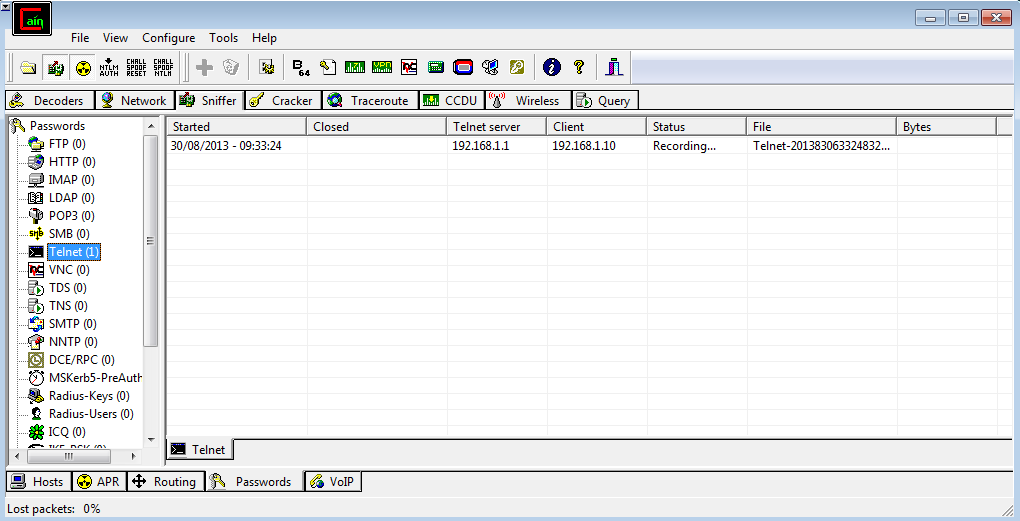The width and height of the screenshot is (1020, 521).
Task: Open the key-on-page password decoder icon
Action: point(328,67)
